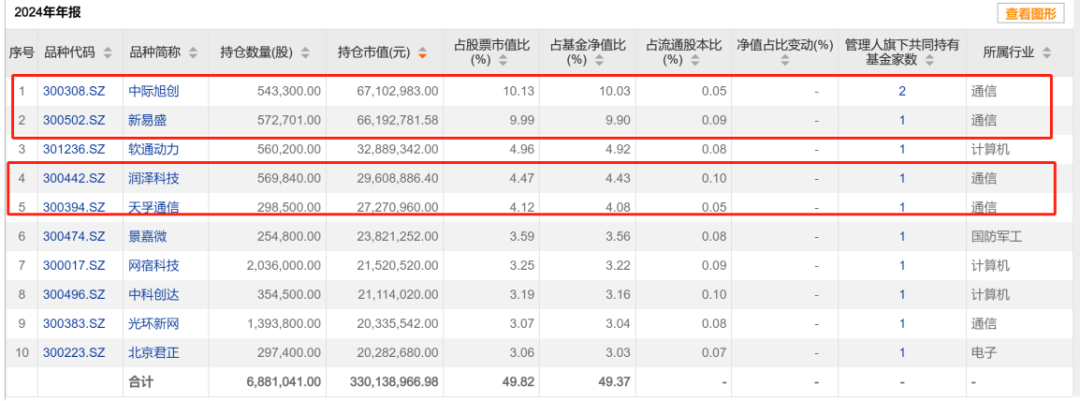Open 北京君正 stock name link
The height and width of the screenshot is (401, 1080).
pyautogui.click(x=154, y=353)
